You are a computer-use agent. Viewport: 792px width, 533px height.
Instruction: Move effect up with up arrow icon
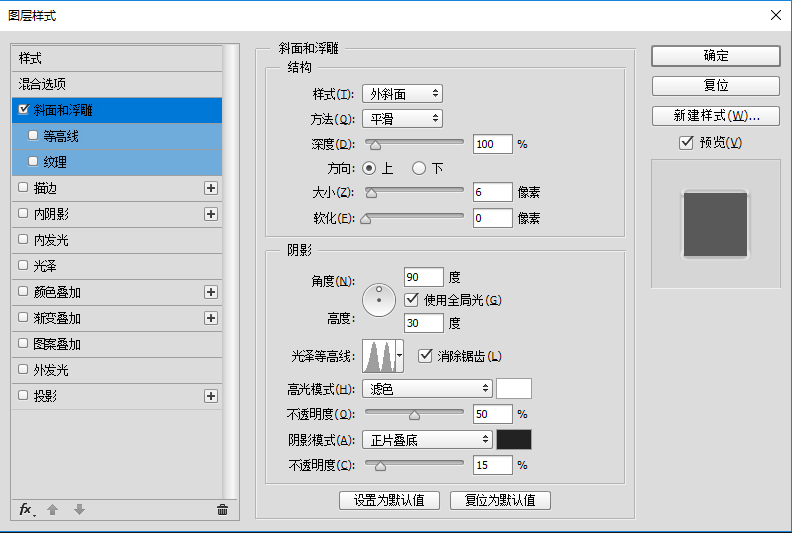[x=53, y=509]
